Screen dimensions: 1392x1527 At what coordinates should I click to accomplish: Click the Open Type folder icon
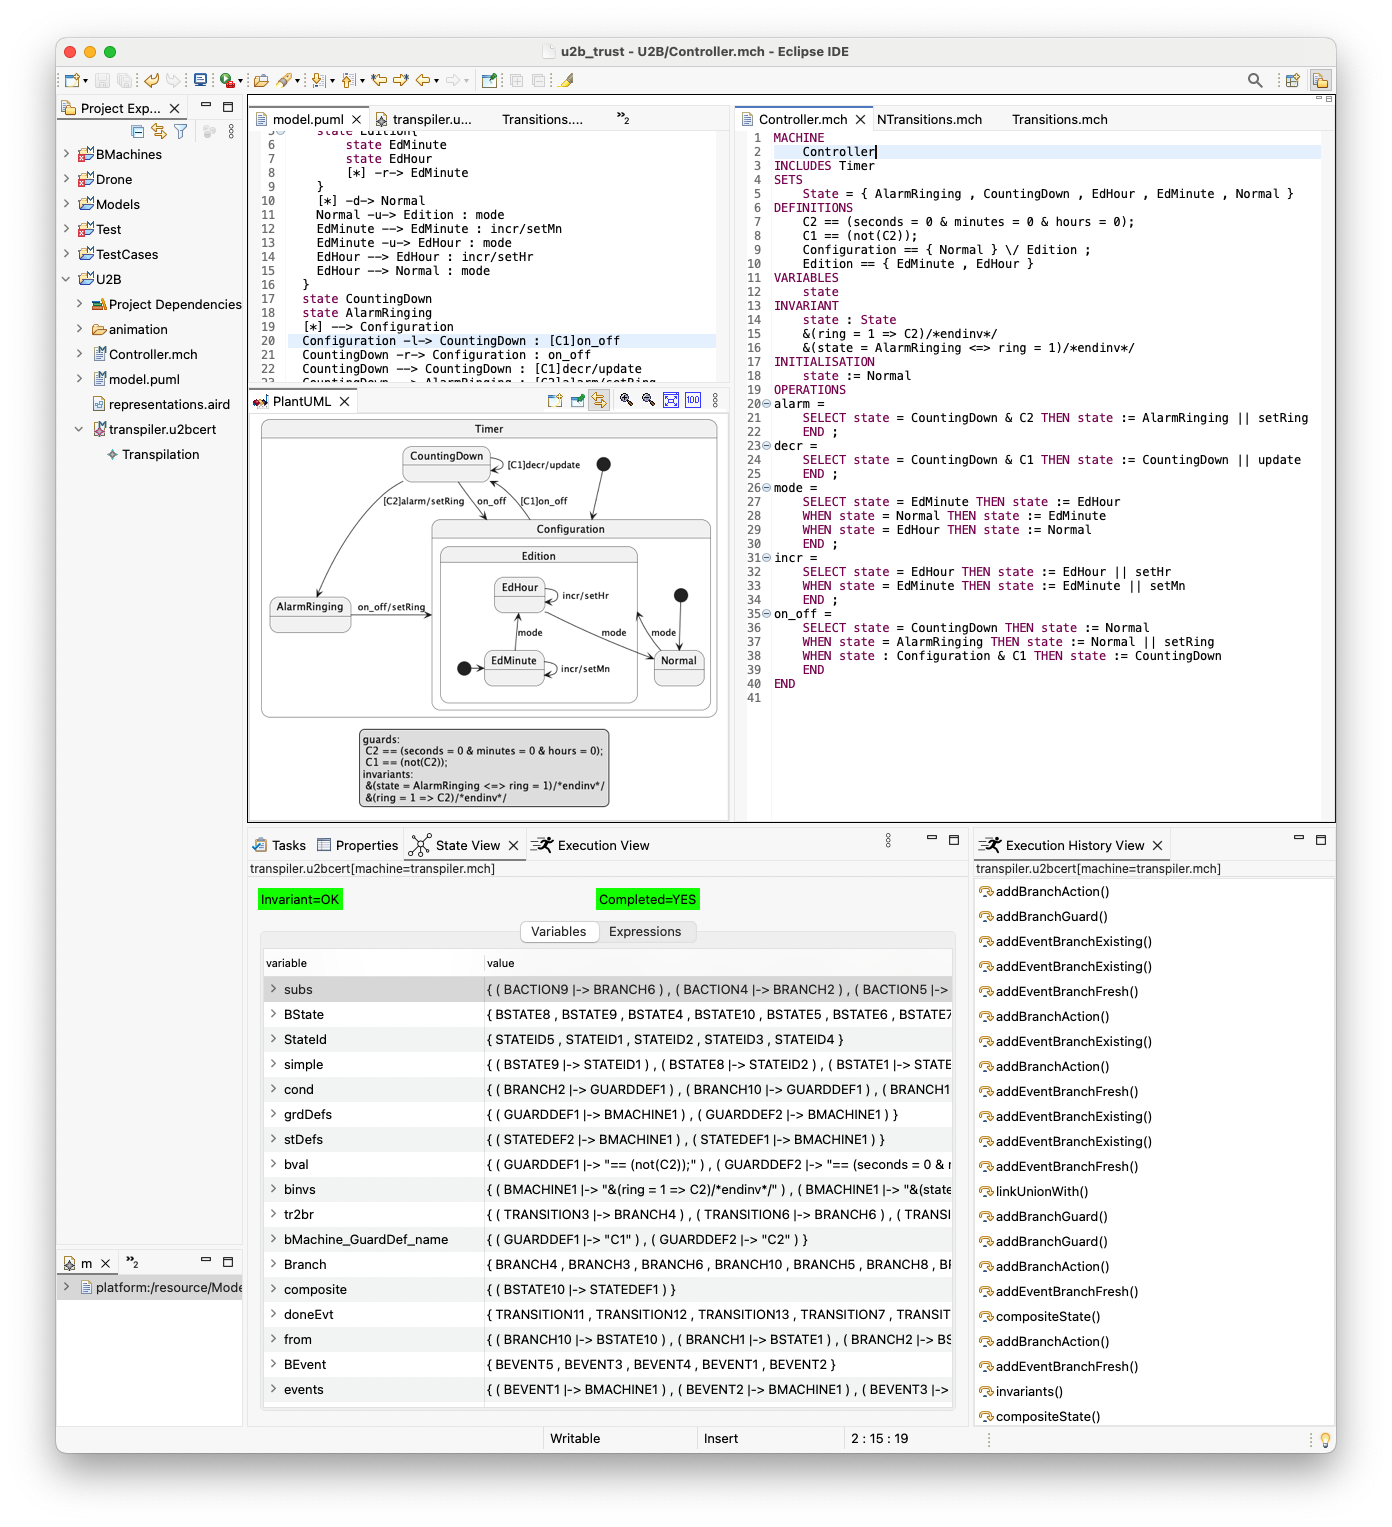pos(261,80)
